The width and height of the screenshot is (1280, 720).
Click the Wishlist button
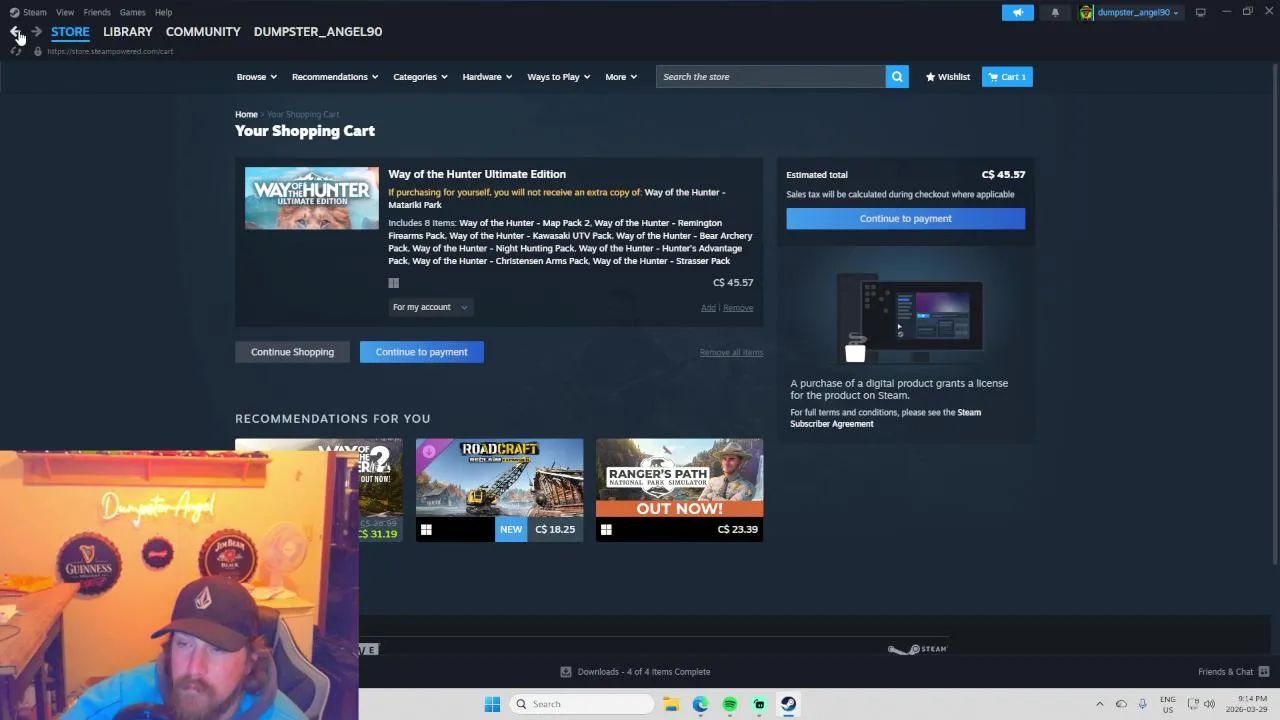(948, 77)
